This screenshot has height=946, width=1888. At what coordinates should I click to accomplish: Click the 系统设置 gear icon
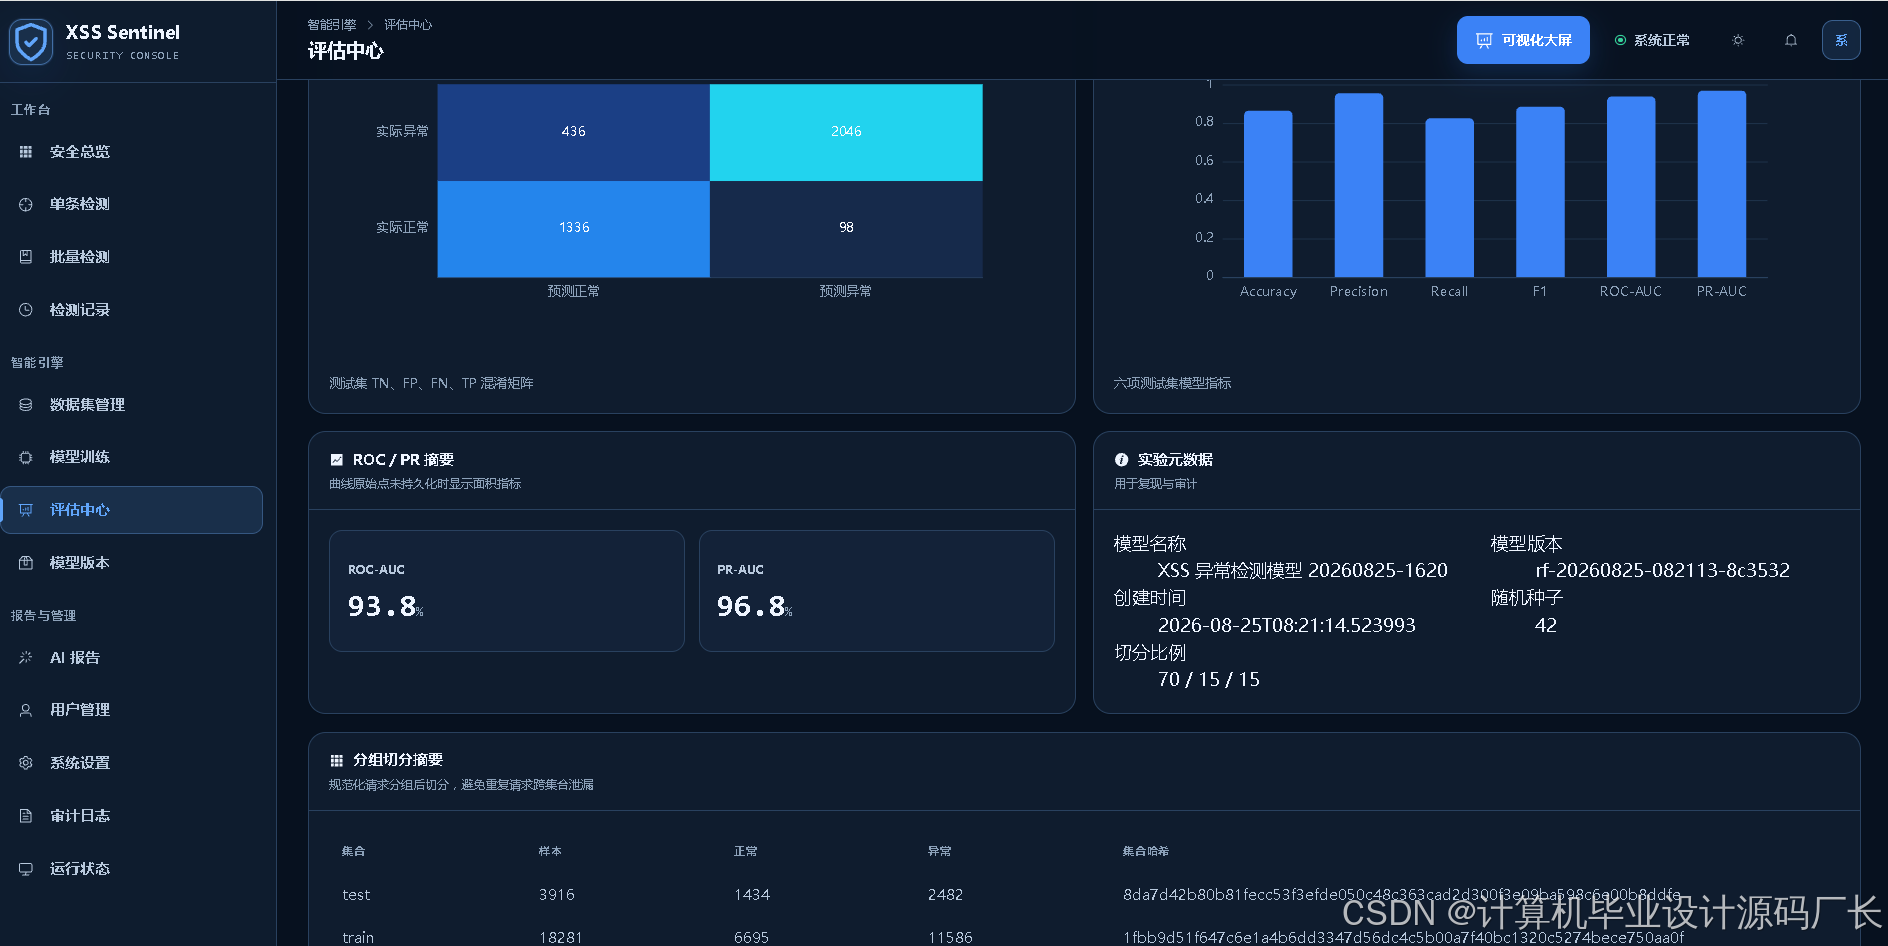click(x=26, y=763)
